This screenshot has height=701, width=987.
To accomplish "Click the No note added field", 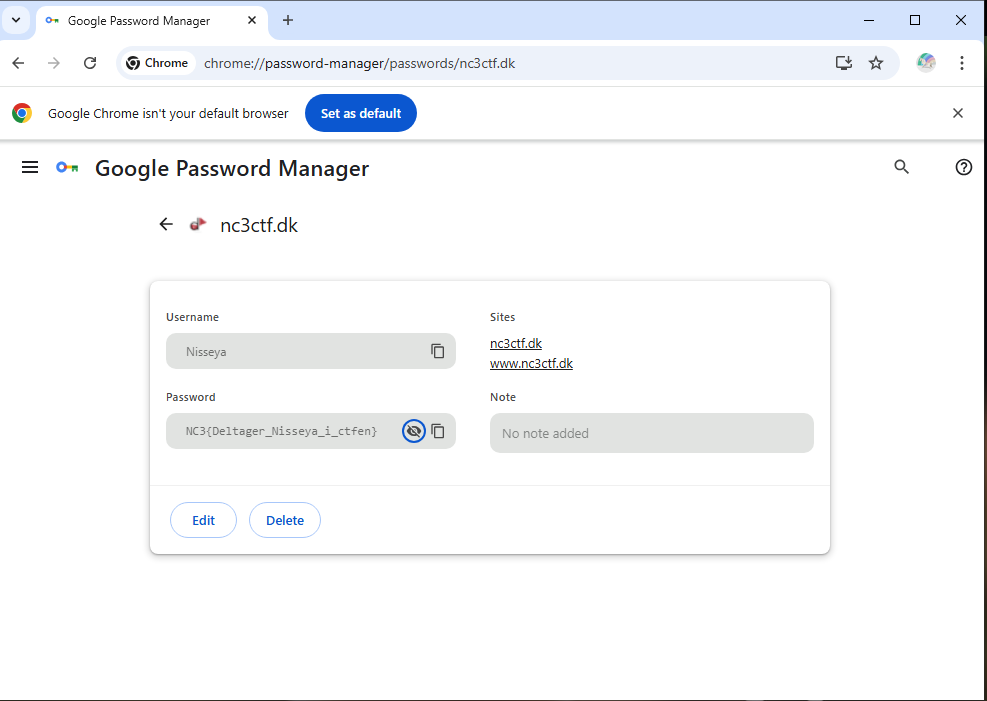I will [651, 433].
